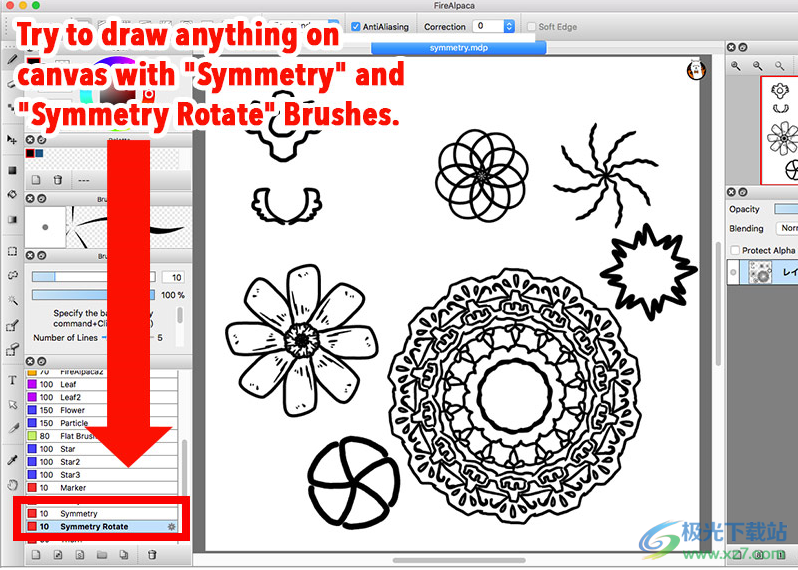Pick black swatch in palette
This screenshot has height=570, width=798.
pyautogui.click(x=30, y=153)
